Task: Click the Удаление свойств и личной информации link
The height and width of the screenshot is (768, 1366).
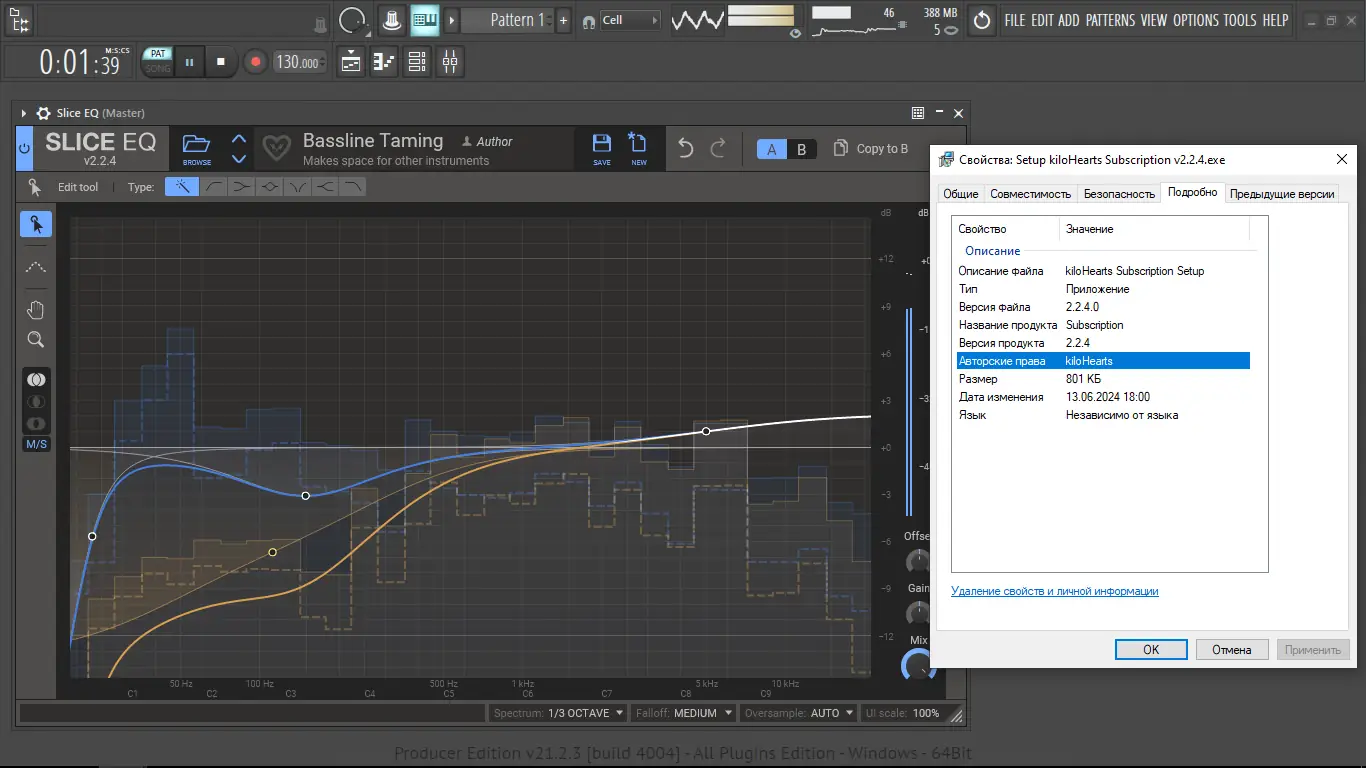Action: point(1054,591)
